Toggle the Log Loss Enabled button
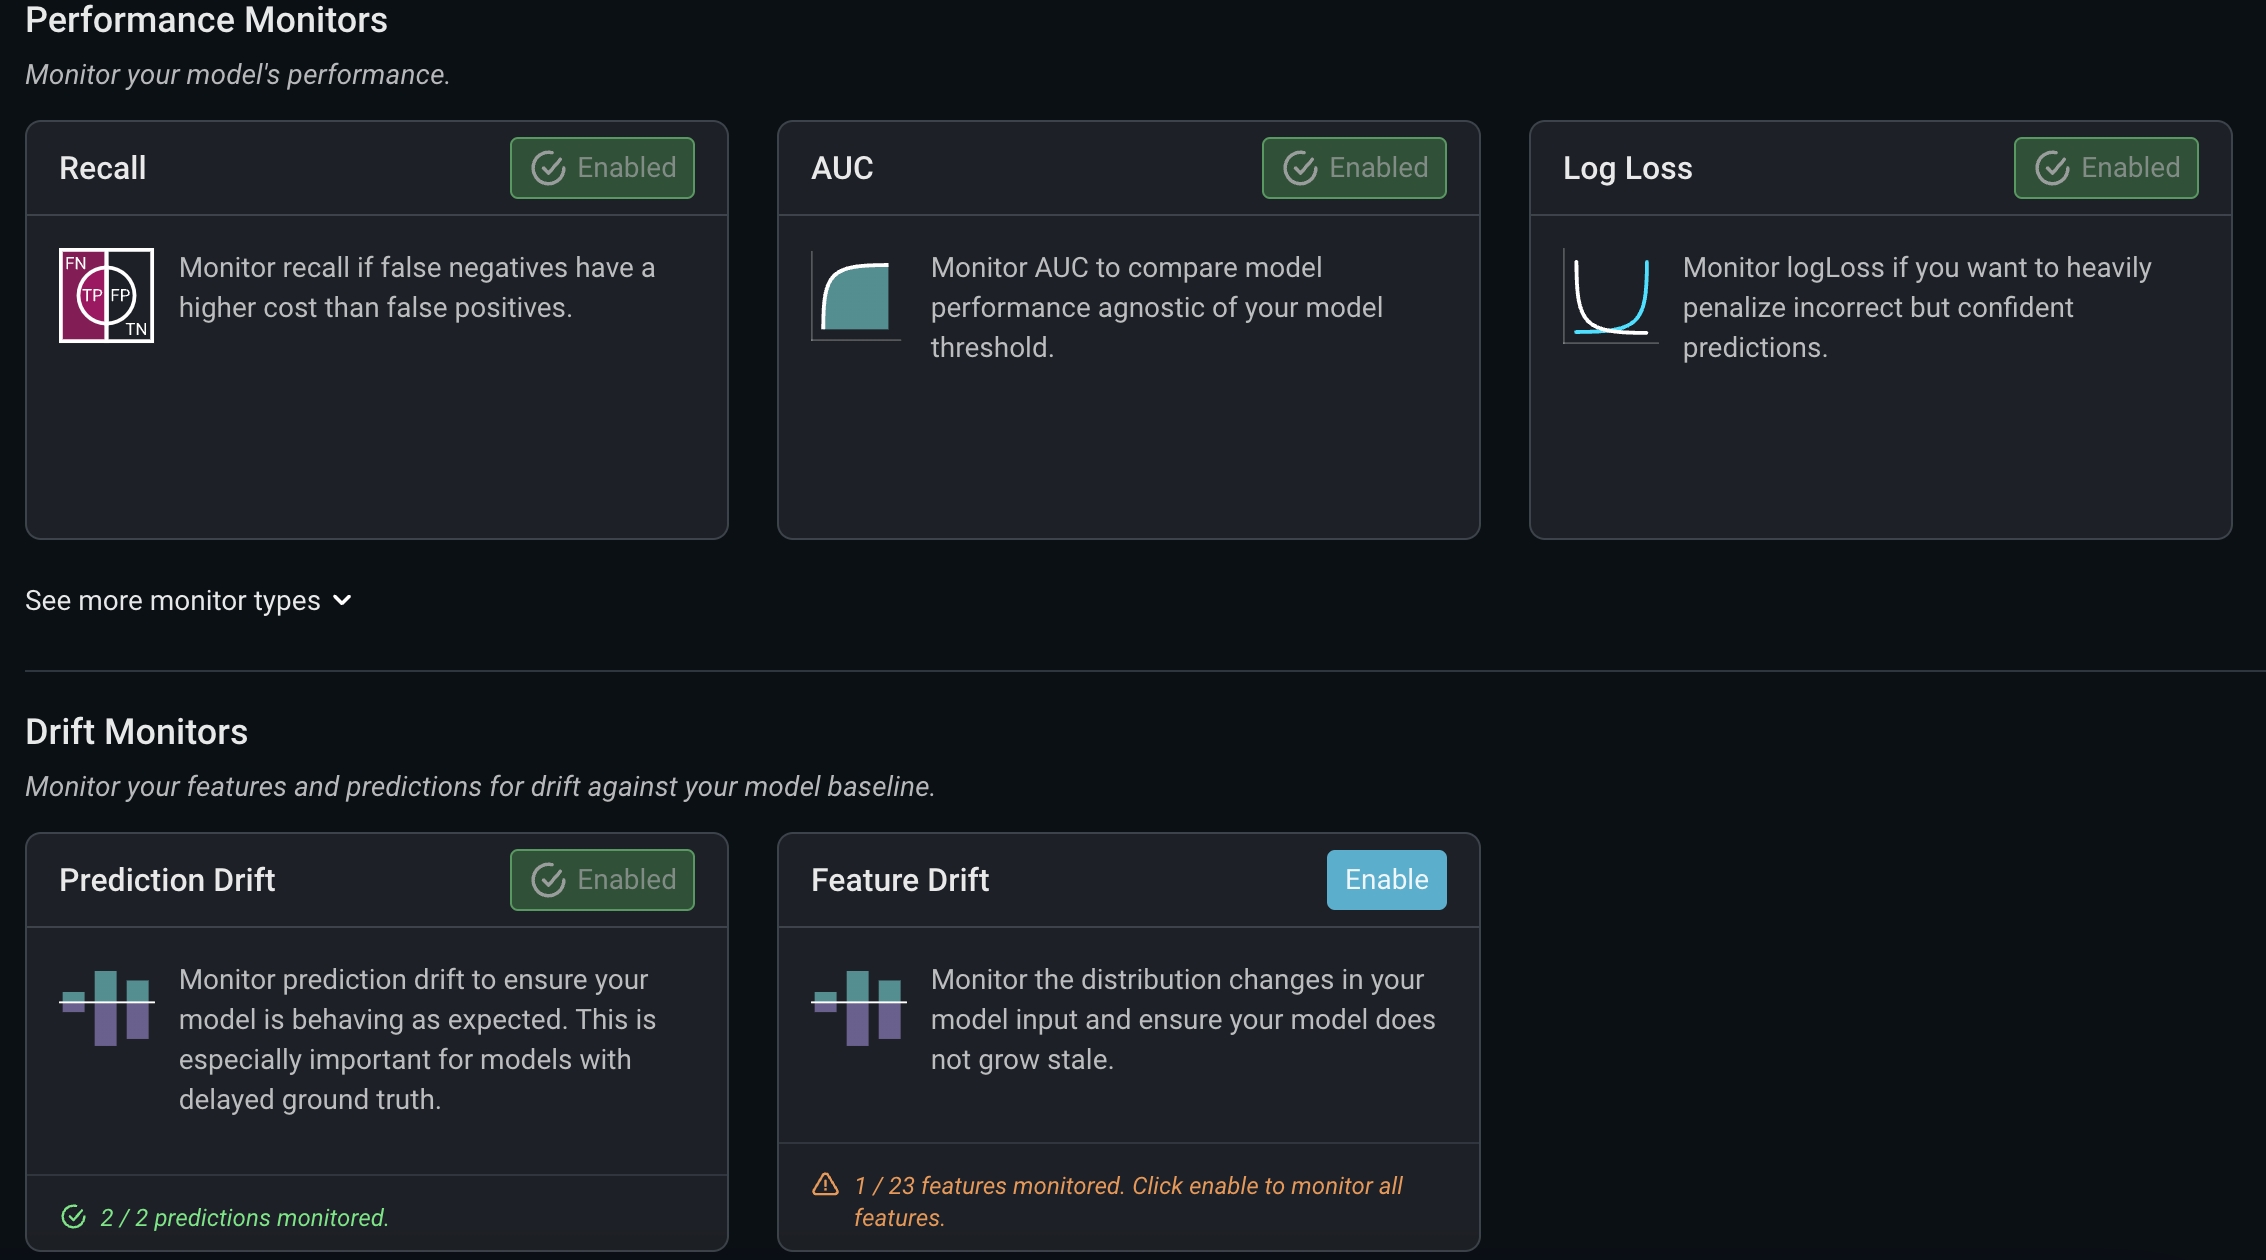This screenshot has width=2266, height=1260. tap(2106, 168)
